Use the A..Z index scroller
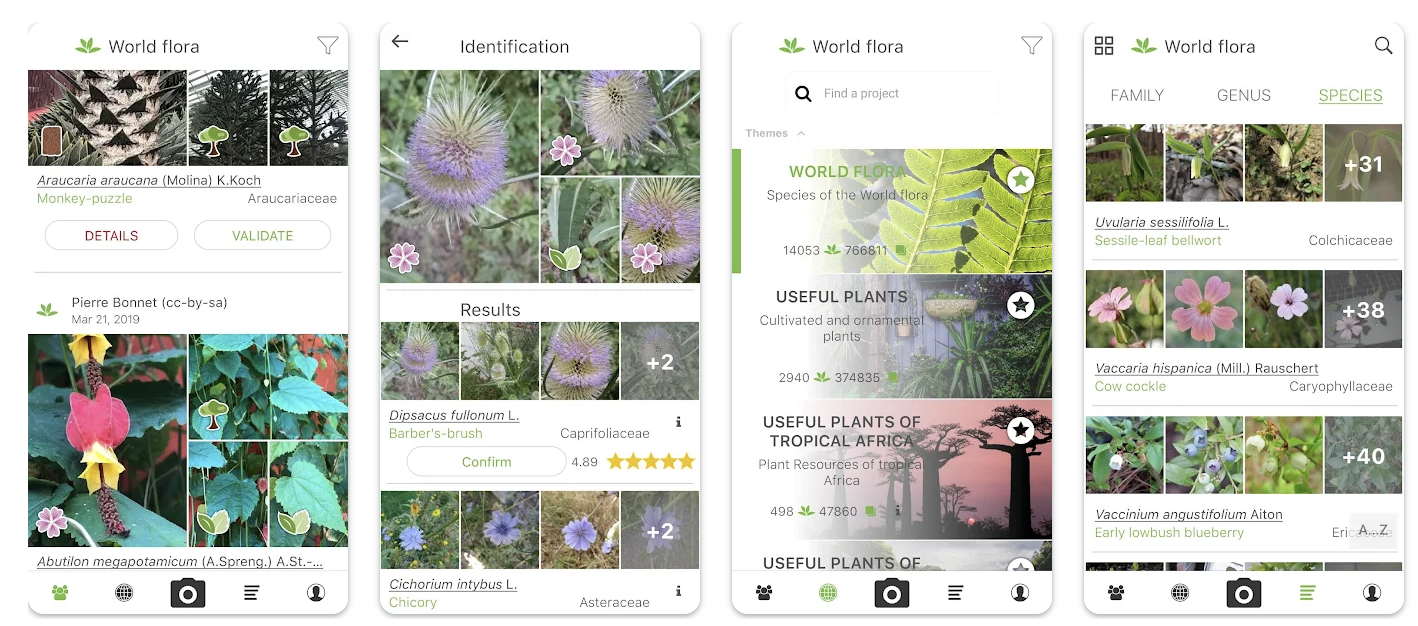 click(1375, 530)
